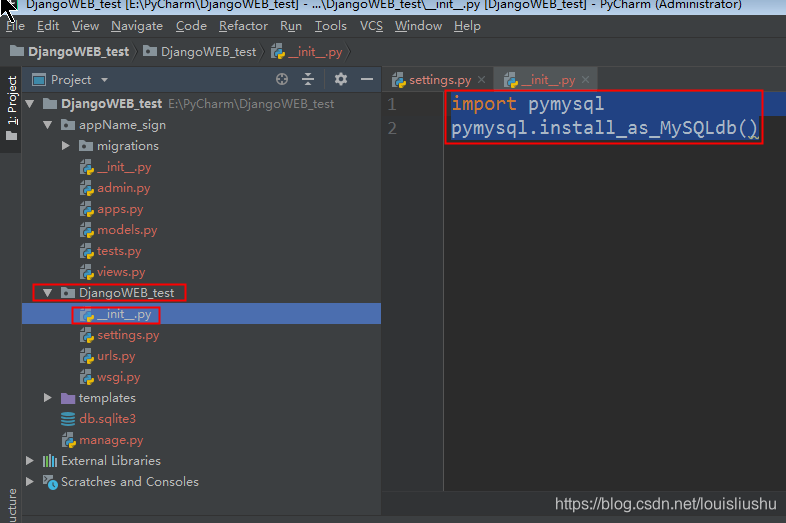Click the locate/scroll from source icon
The width and height of the screenshot is (786, 523).
(x=282, y=79)
